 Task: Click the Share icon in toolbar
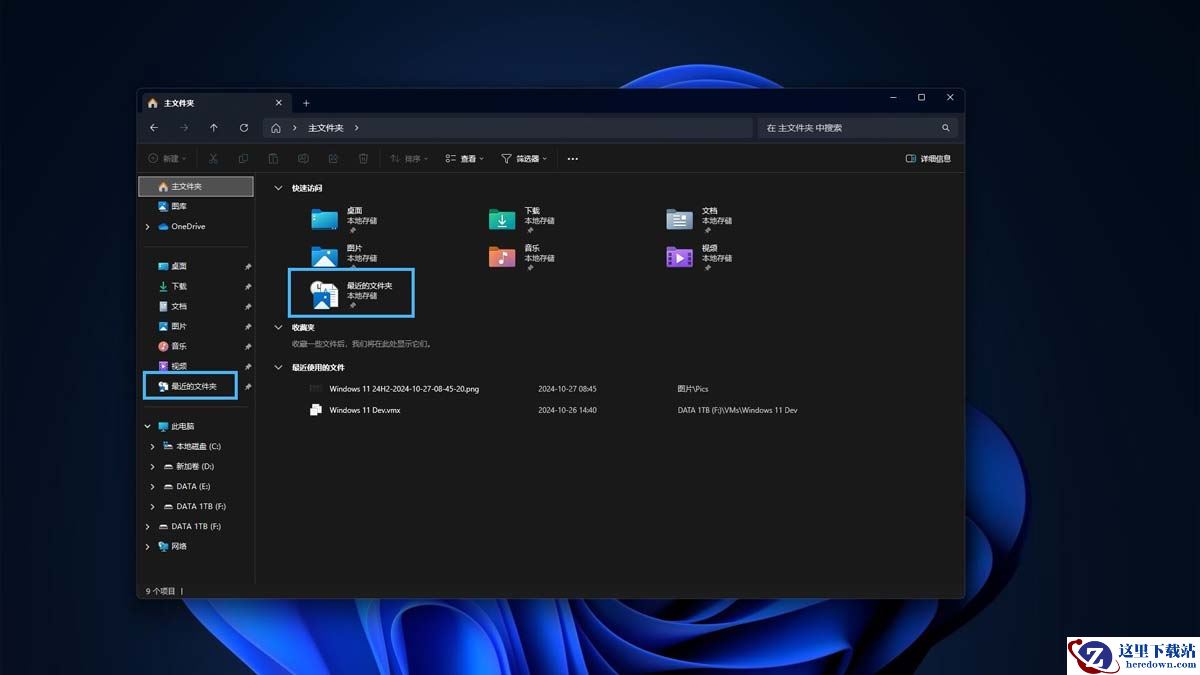click(x=333, y=158)
